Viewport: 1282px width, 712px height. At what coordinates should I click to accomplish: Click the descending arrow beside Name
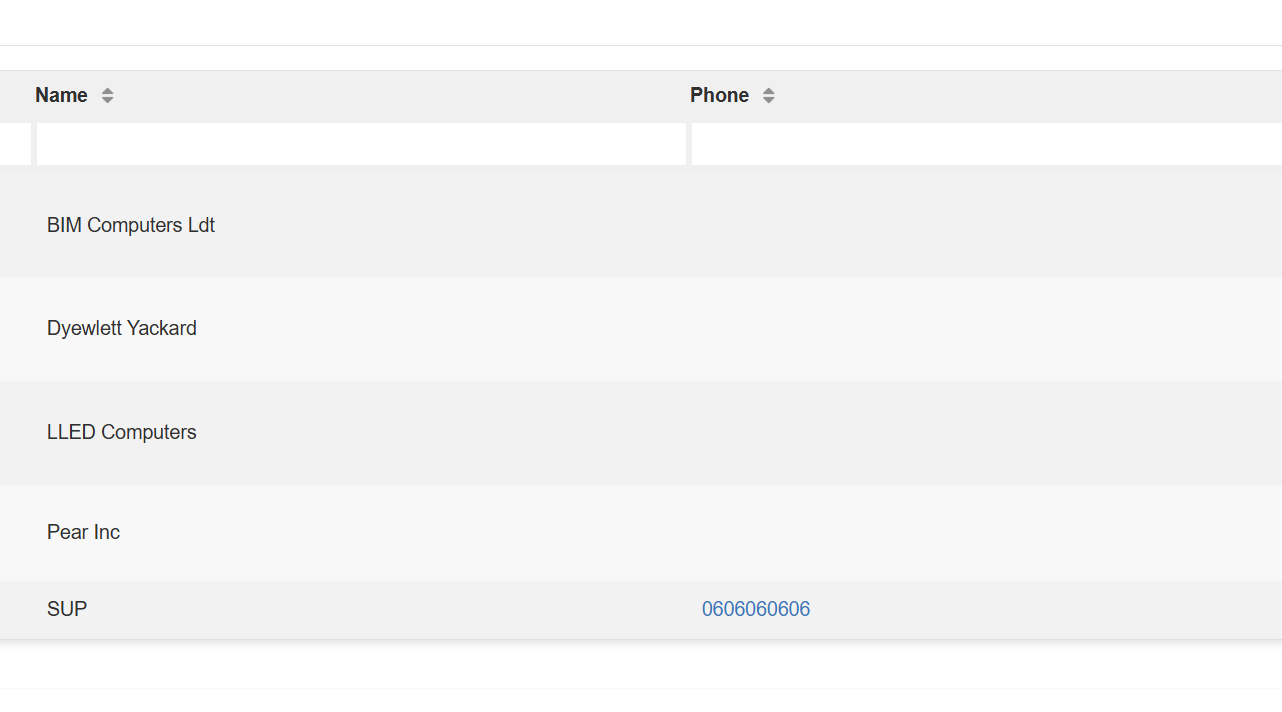pos(107,100)
